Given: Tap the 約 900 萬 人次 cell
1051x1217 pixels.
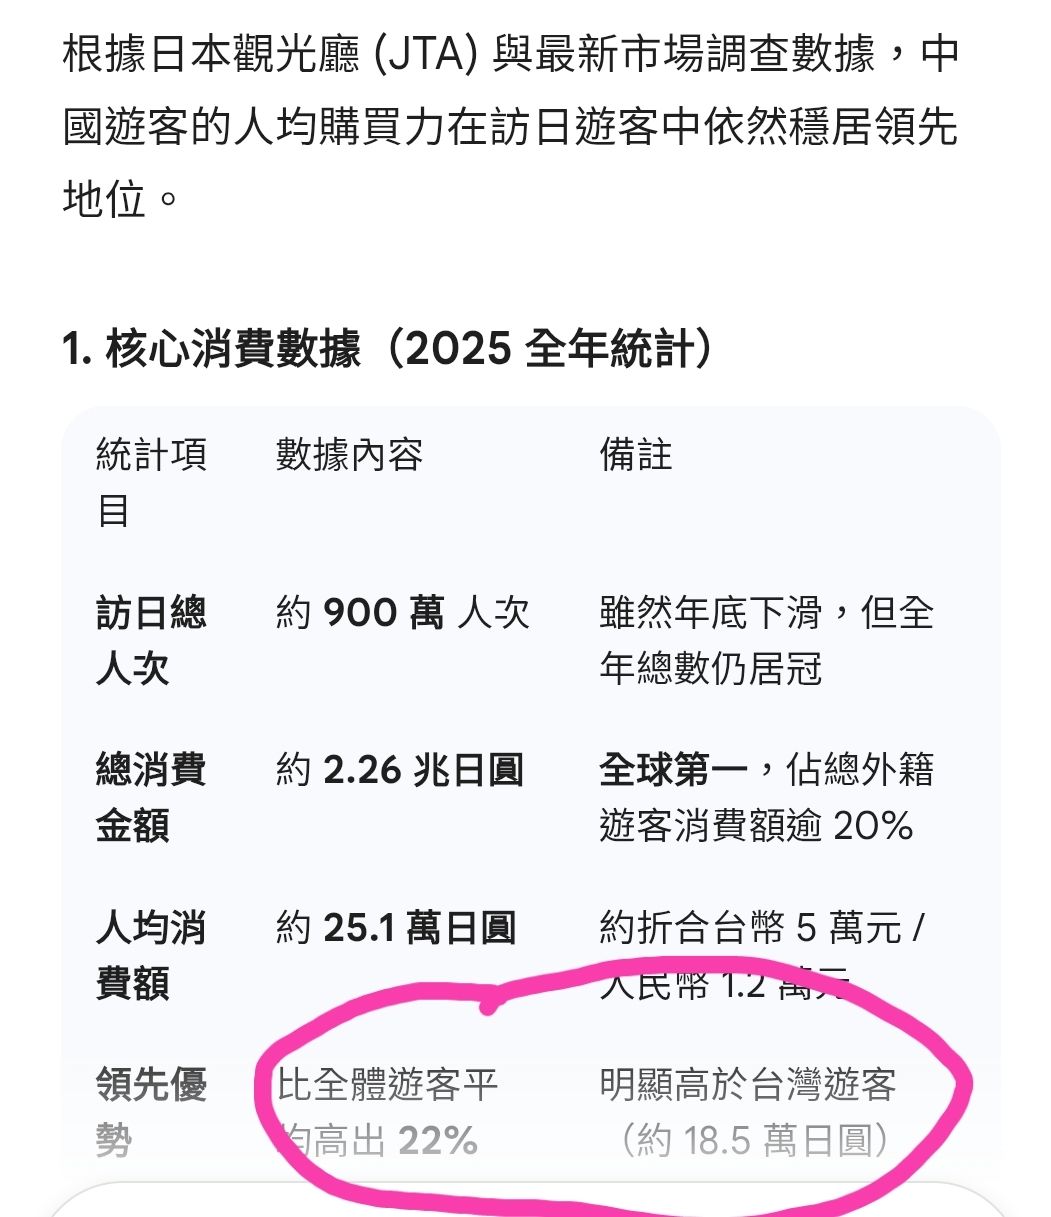Looking at the screenshot, I should point(402,613).
